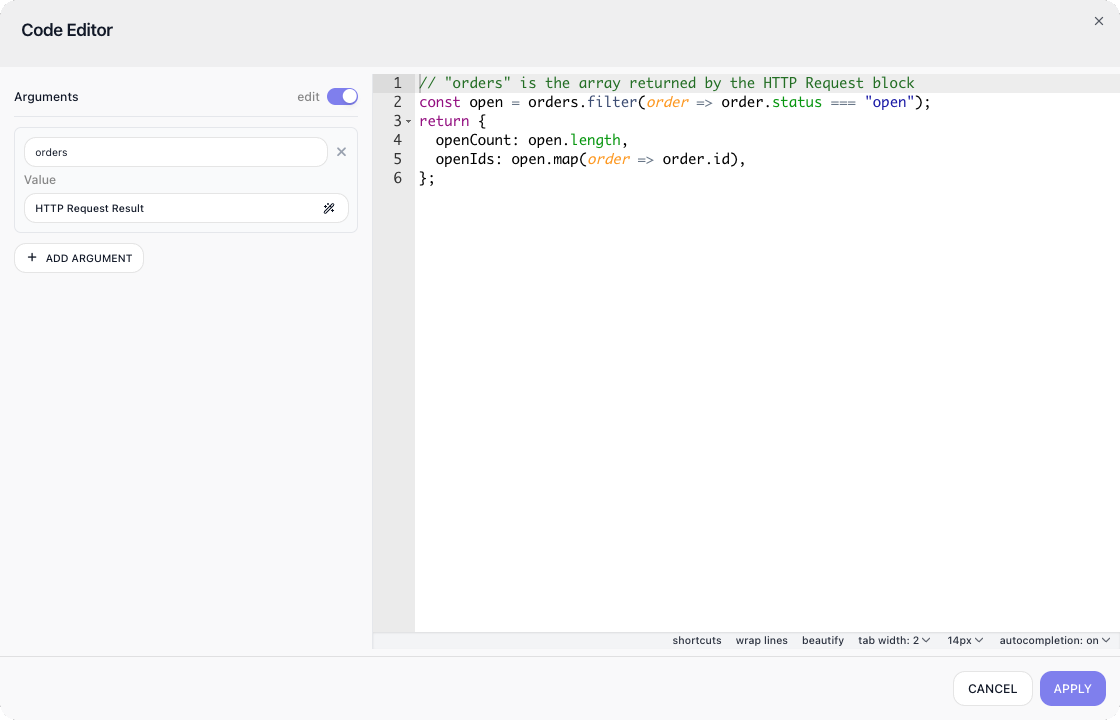The width and height of the screenshot is (1120, 720).
Task: Click the "open" string literal on line 2
Action: click(889, 102)
